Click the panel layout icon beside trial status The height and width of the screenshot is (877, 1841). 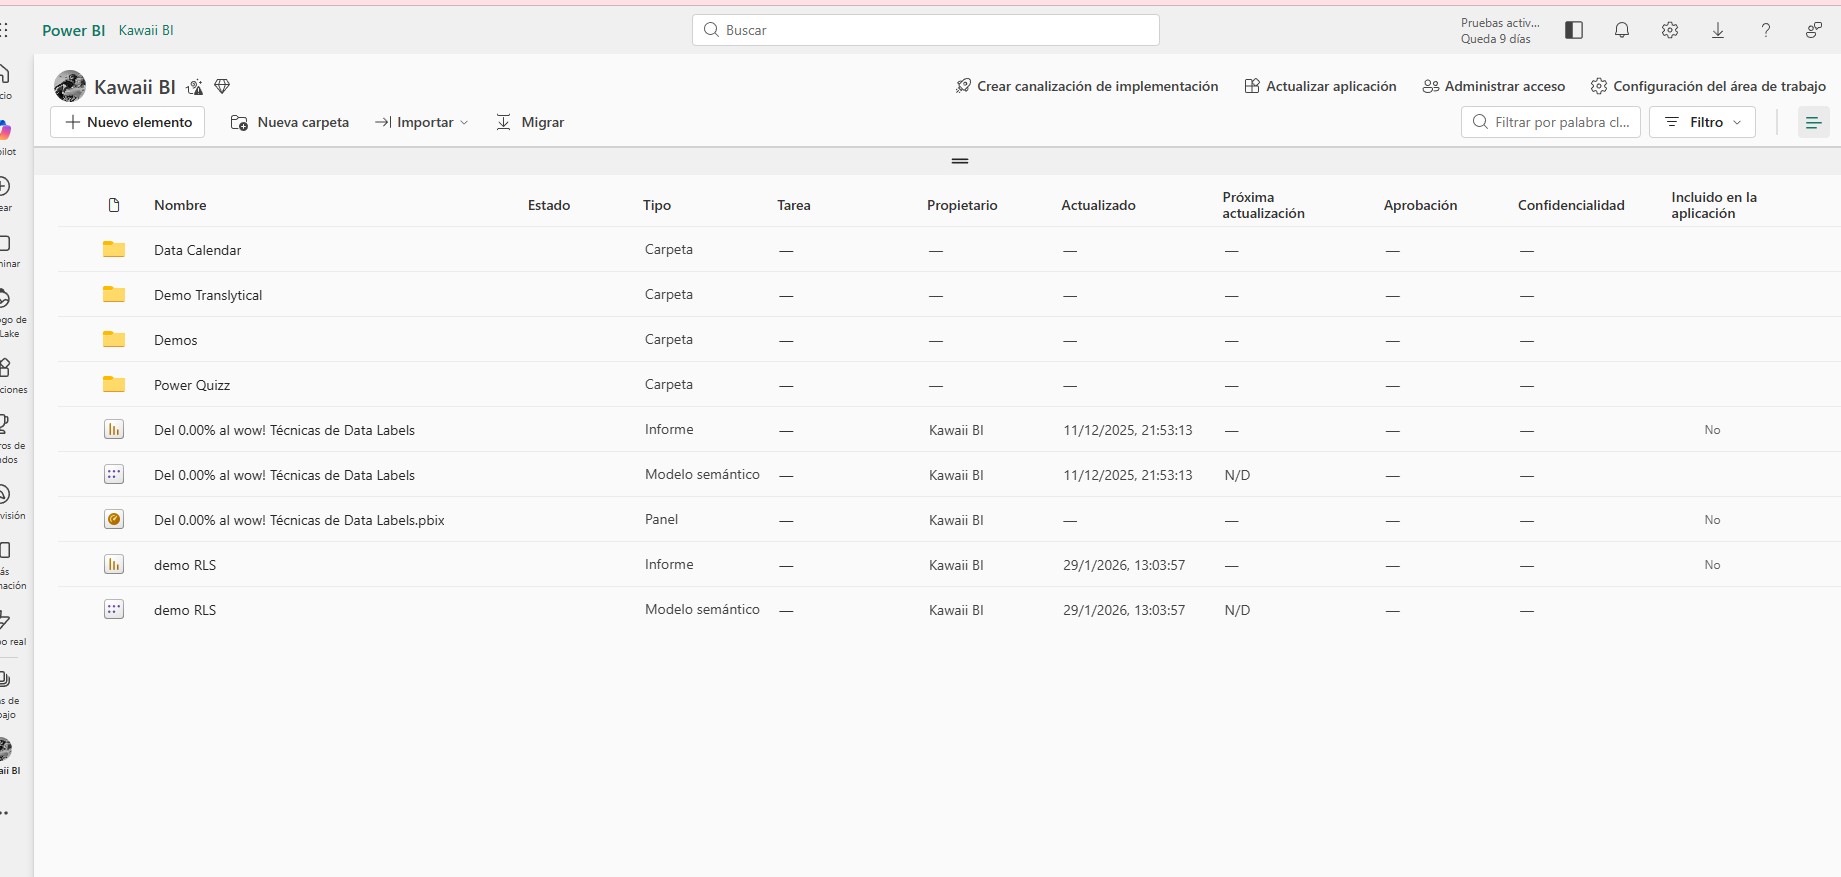point(1574,30)
